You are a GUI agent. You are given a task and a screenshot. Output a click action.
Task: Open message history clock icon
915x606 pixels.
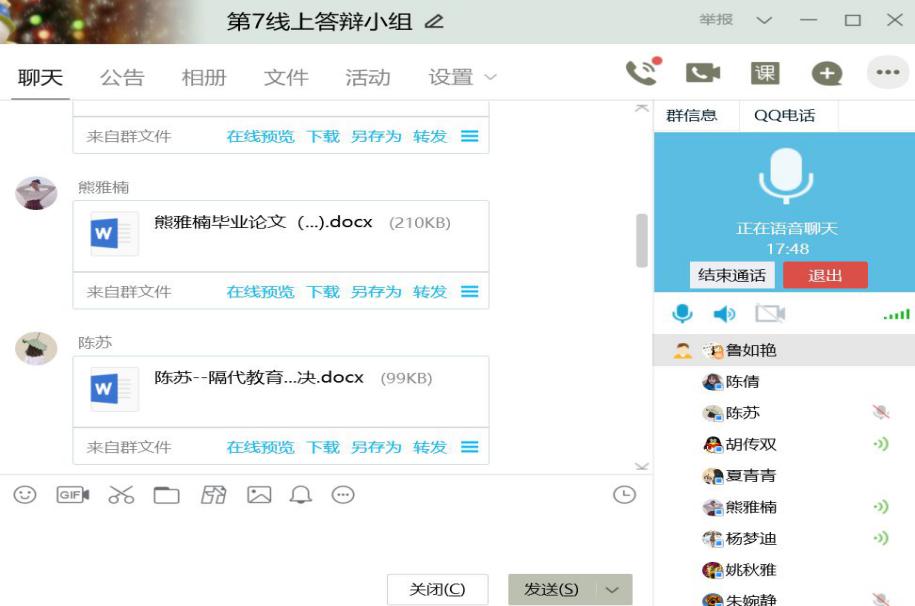[x=624, y=494]
